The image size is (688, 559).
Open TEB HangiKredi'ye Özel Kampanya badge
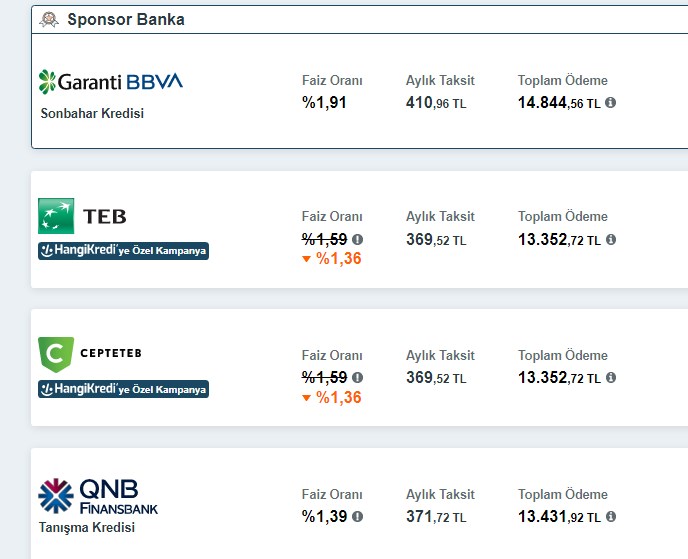coord(123,251)
